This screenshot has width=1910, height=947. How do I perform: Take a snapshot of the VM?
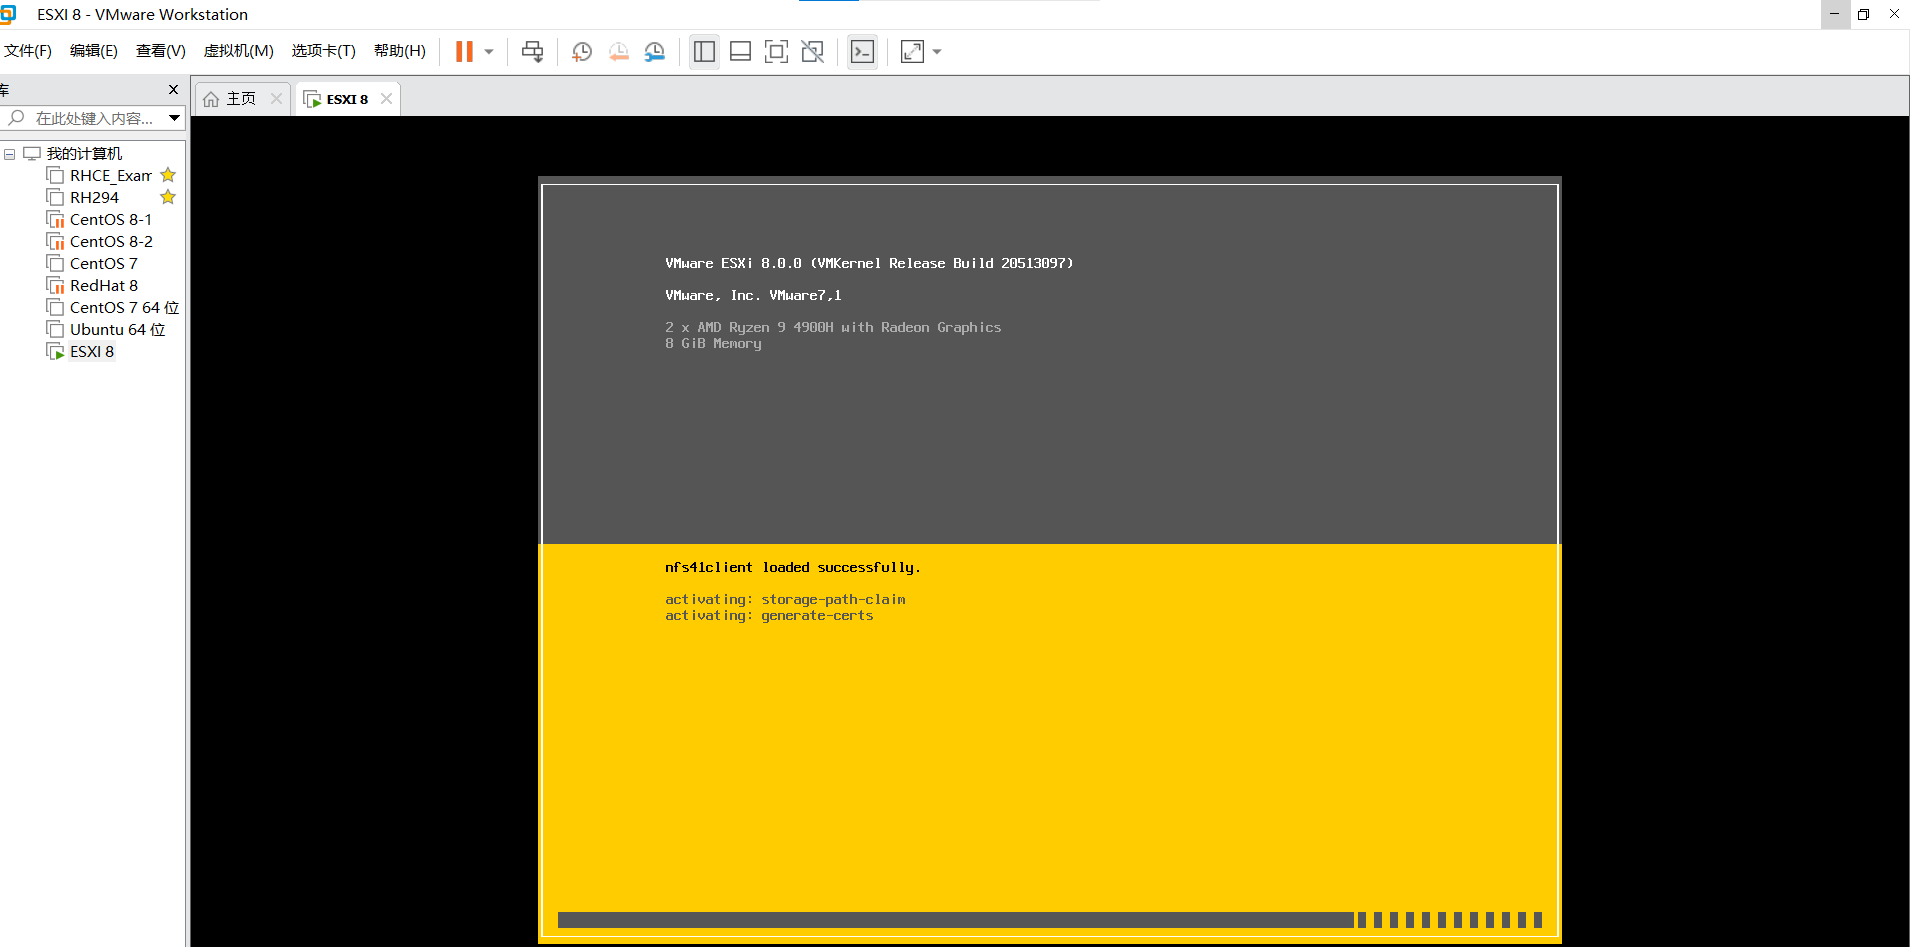click(x=582, y=52)
